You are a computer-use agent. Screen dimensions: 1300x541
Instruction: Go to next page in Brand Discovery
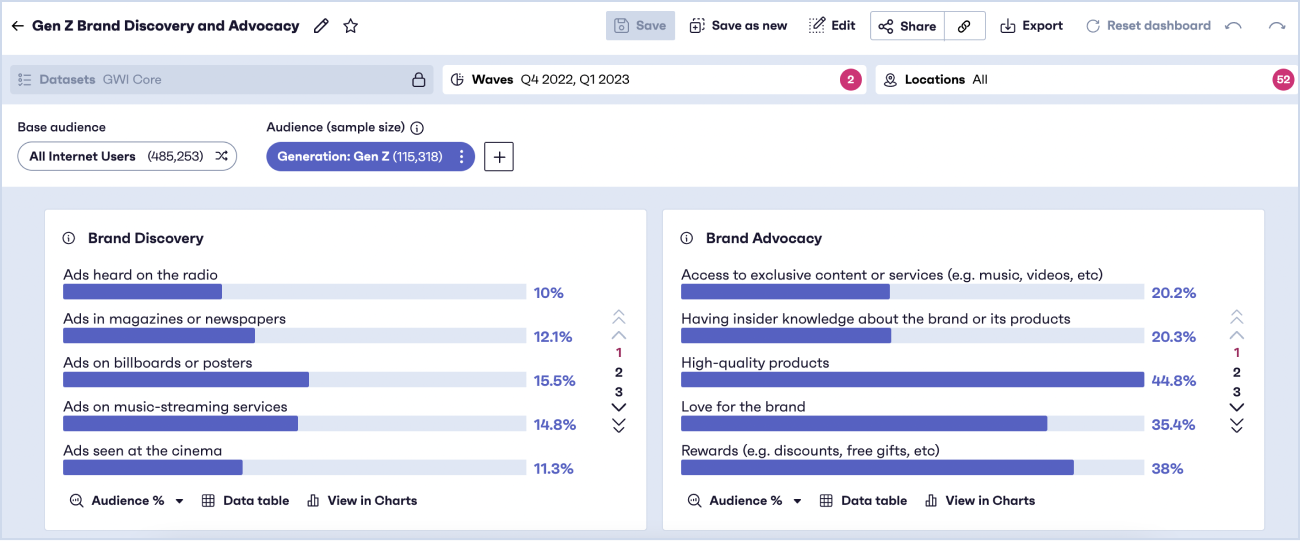click(x=619, y=407)
